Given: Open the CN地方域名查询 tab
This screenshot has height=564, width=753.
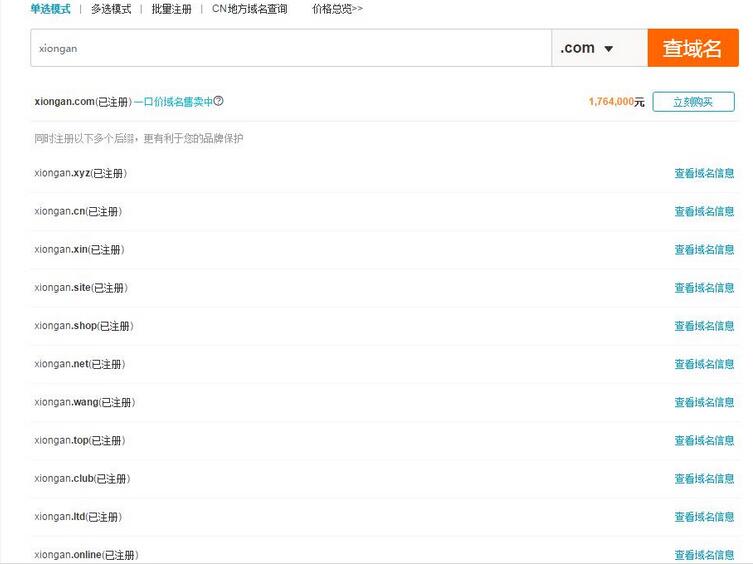Looking at the screenshot, I should coord(249,9).
